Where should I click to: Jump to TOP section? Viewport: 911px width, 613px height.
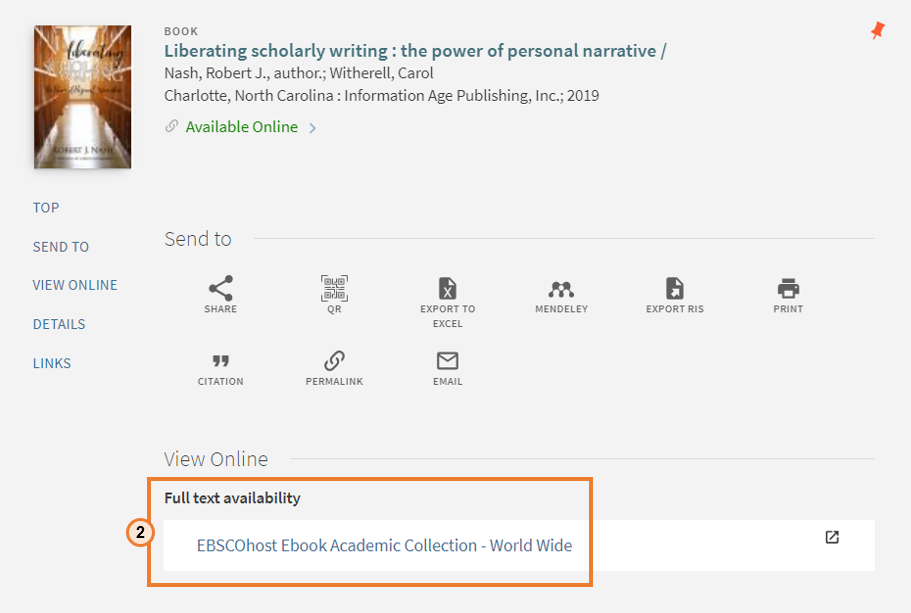point(46,207)
